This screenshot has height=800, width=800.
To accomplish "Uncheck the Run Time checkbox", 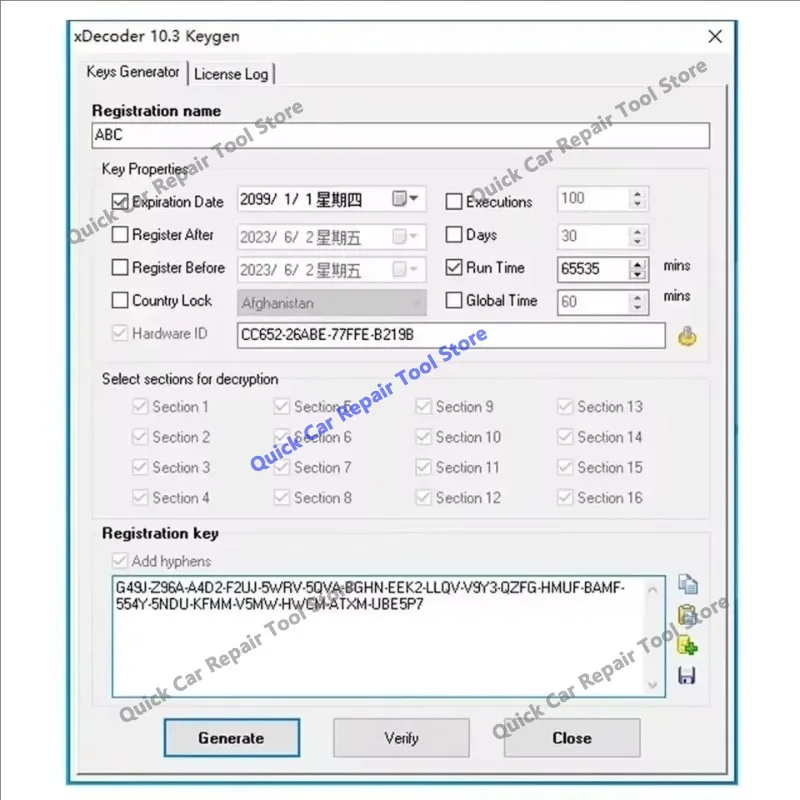I will tap(454, 267).
